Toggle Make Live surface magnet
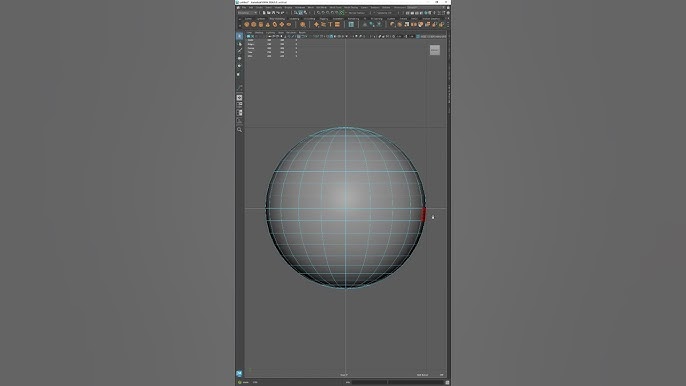The image size is (686, 386). coord(342,13)
